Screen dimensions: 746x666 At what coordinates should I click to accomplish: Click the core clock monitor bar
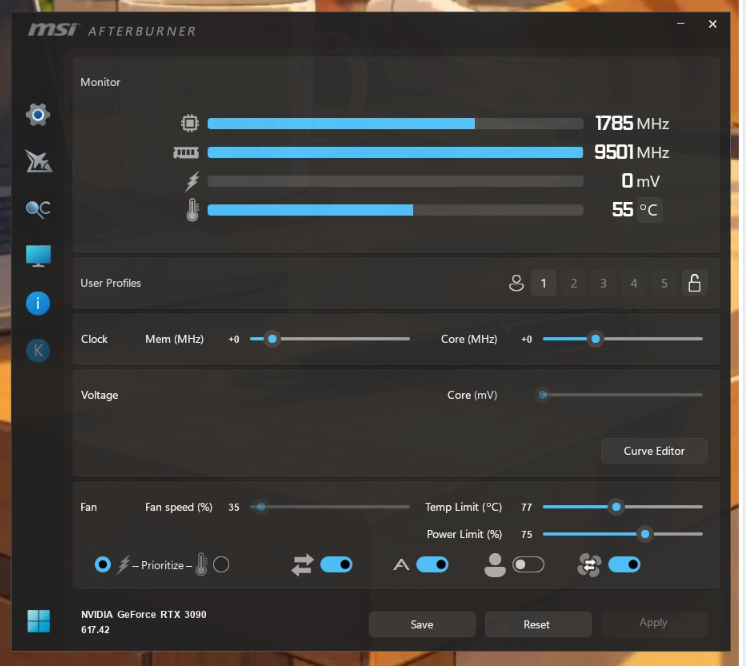pyautogui.click(x=395, y=124)
